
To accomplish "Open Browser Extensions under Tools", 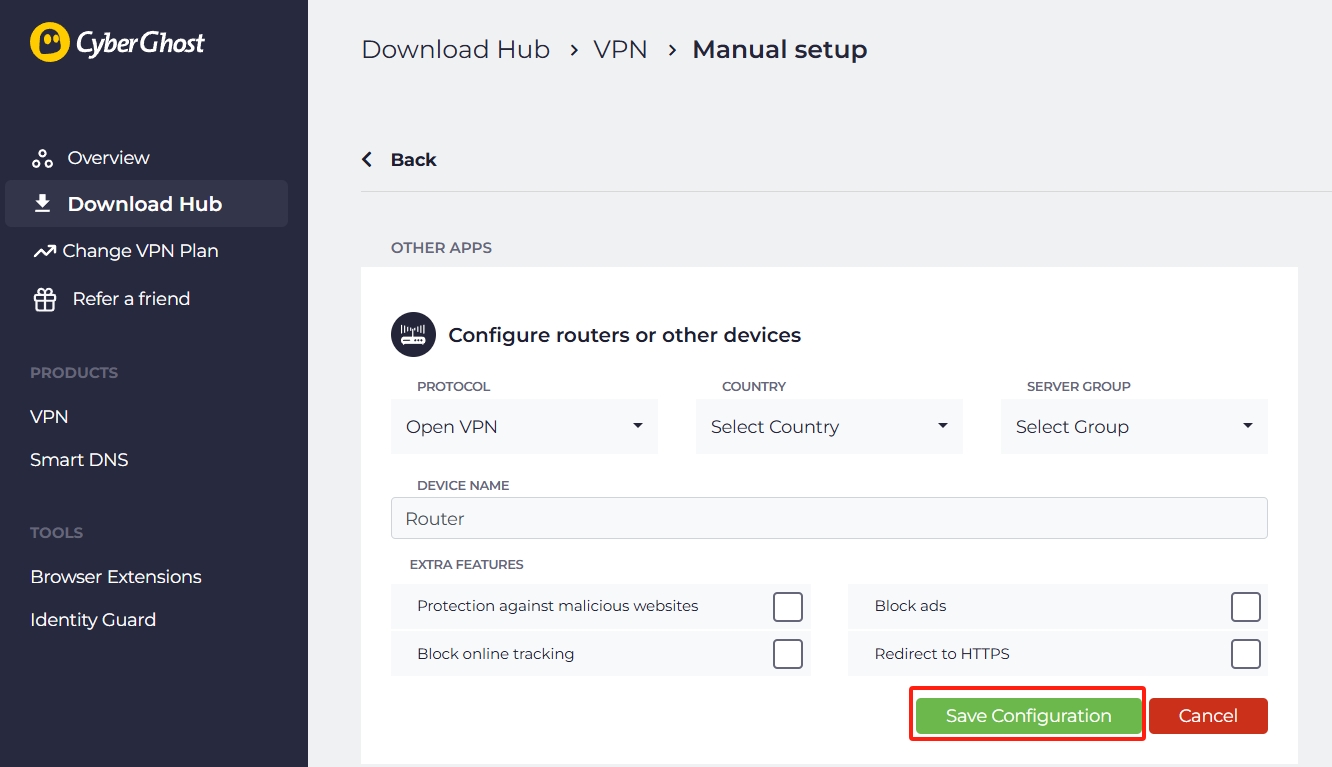I will (x=116, y=577).
